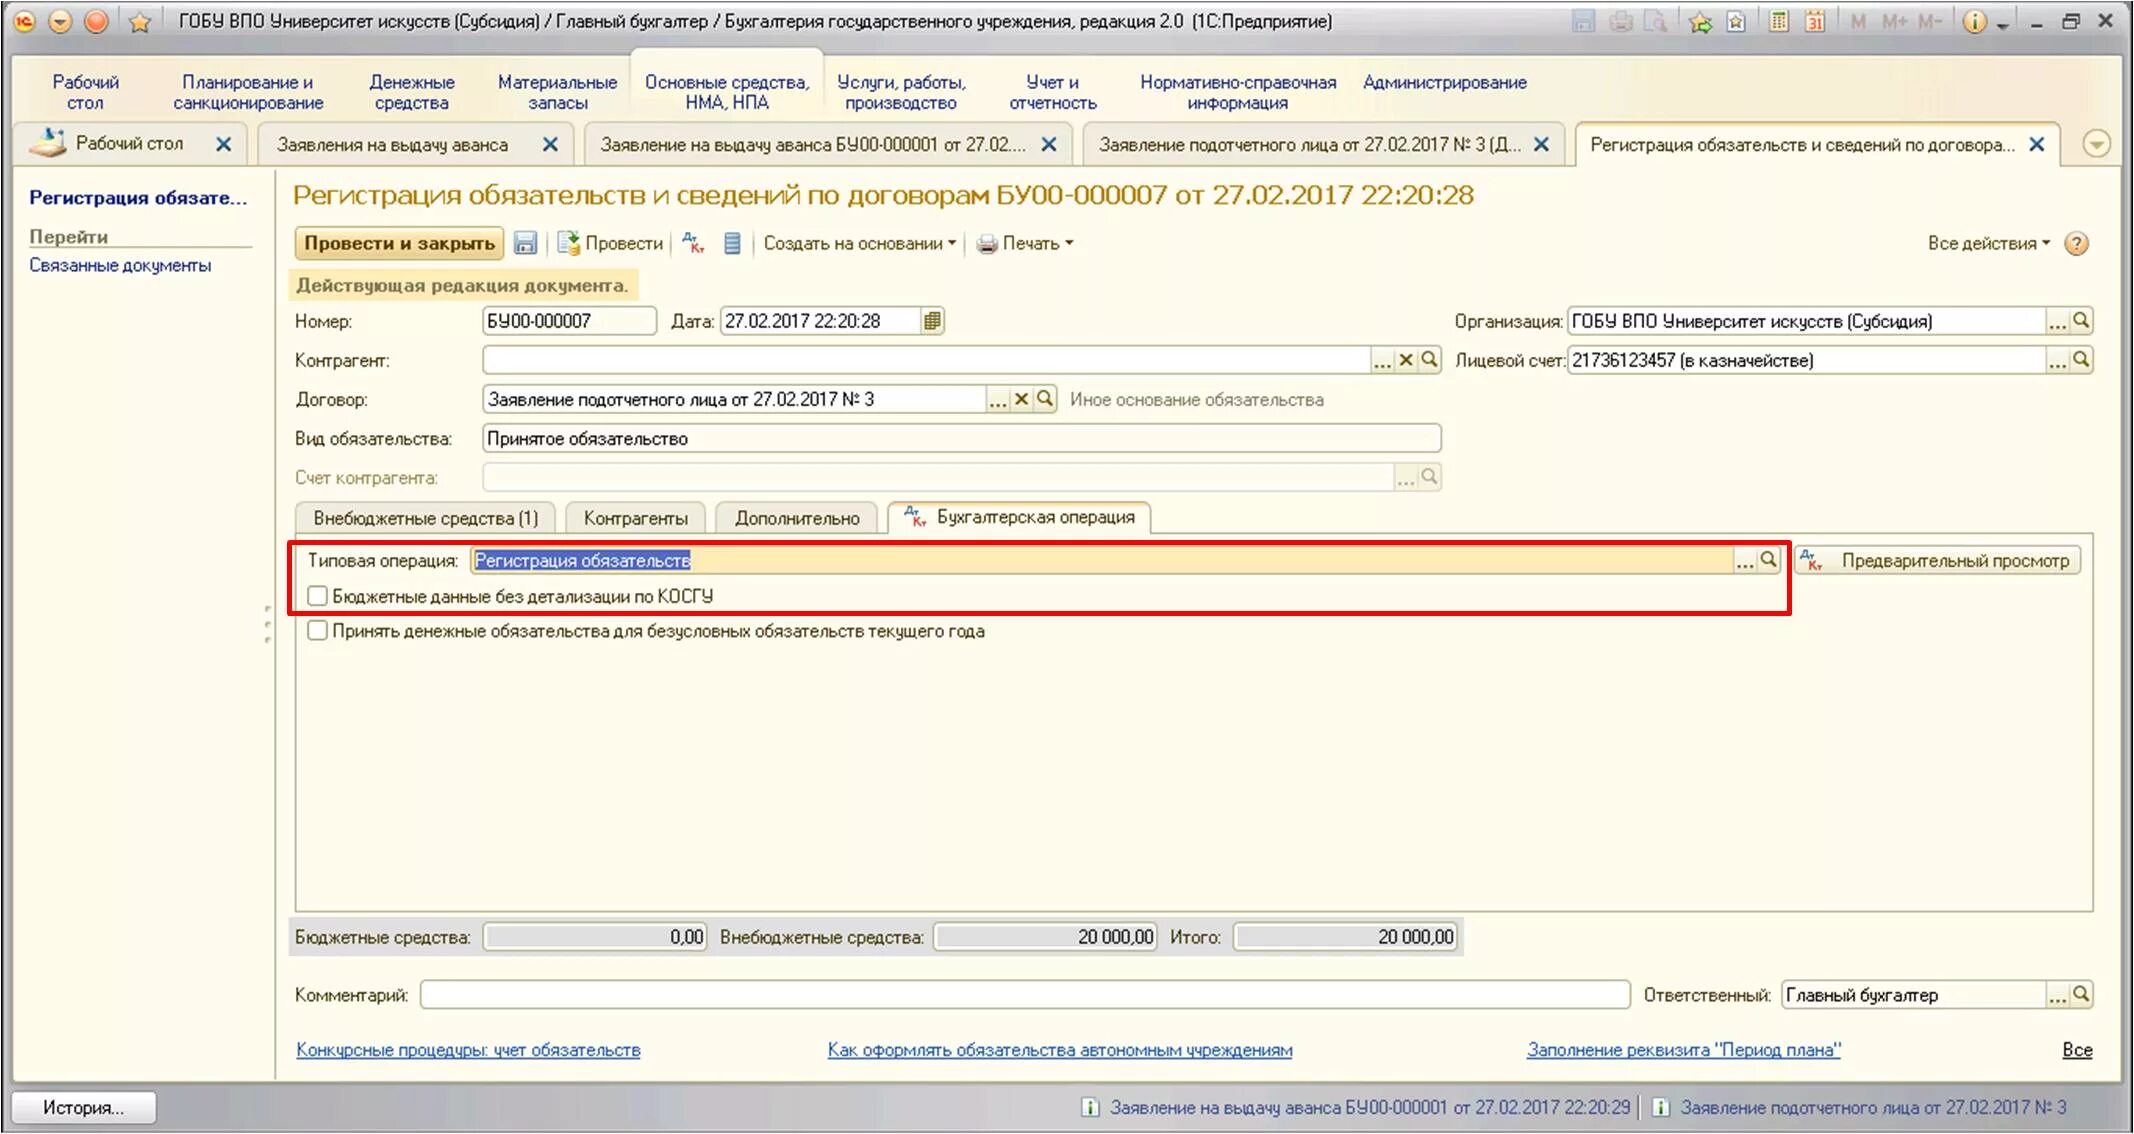Enable Бюджетные данные без детализации по КОСГУ
Viewport: 2134px width, 1134px height.
pos(318,596)
